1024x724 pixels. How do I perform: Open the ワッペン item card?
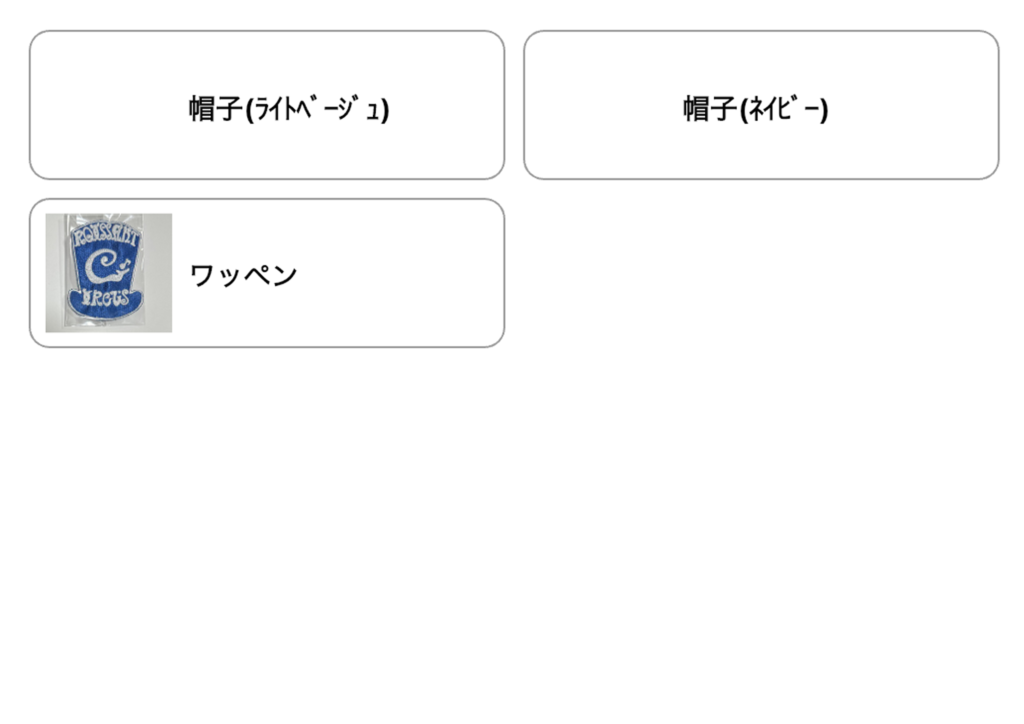pos(266,273)
